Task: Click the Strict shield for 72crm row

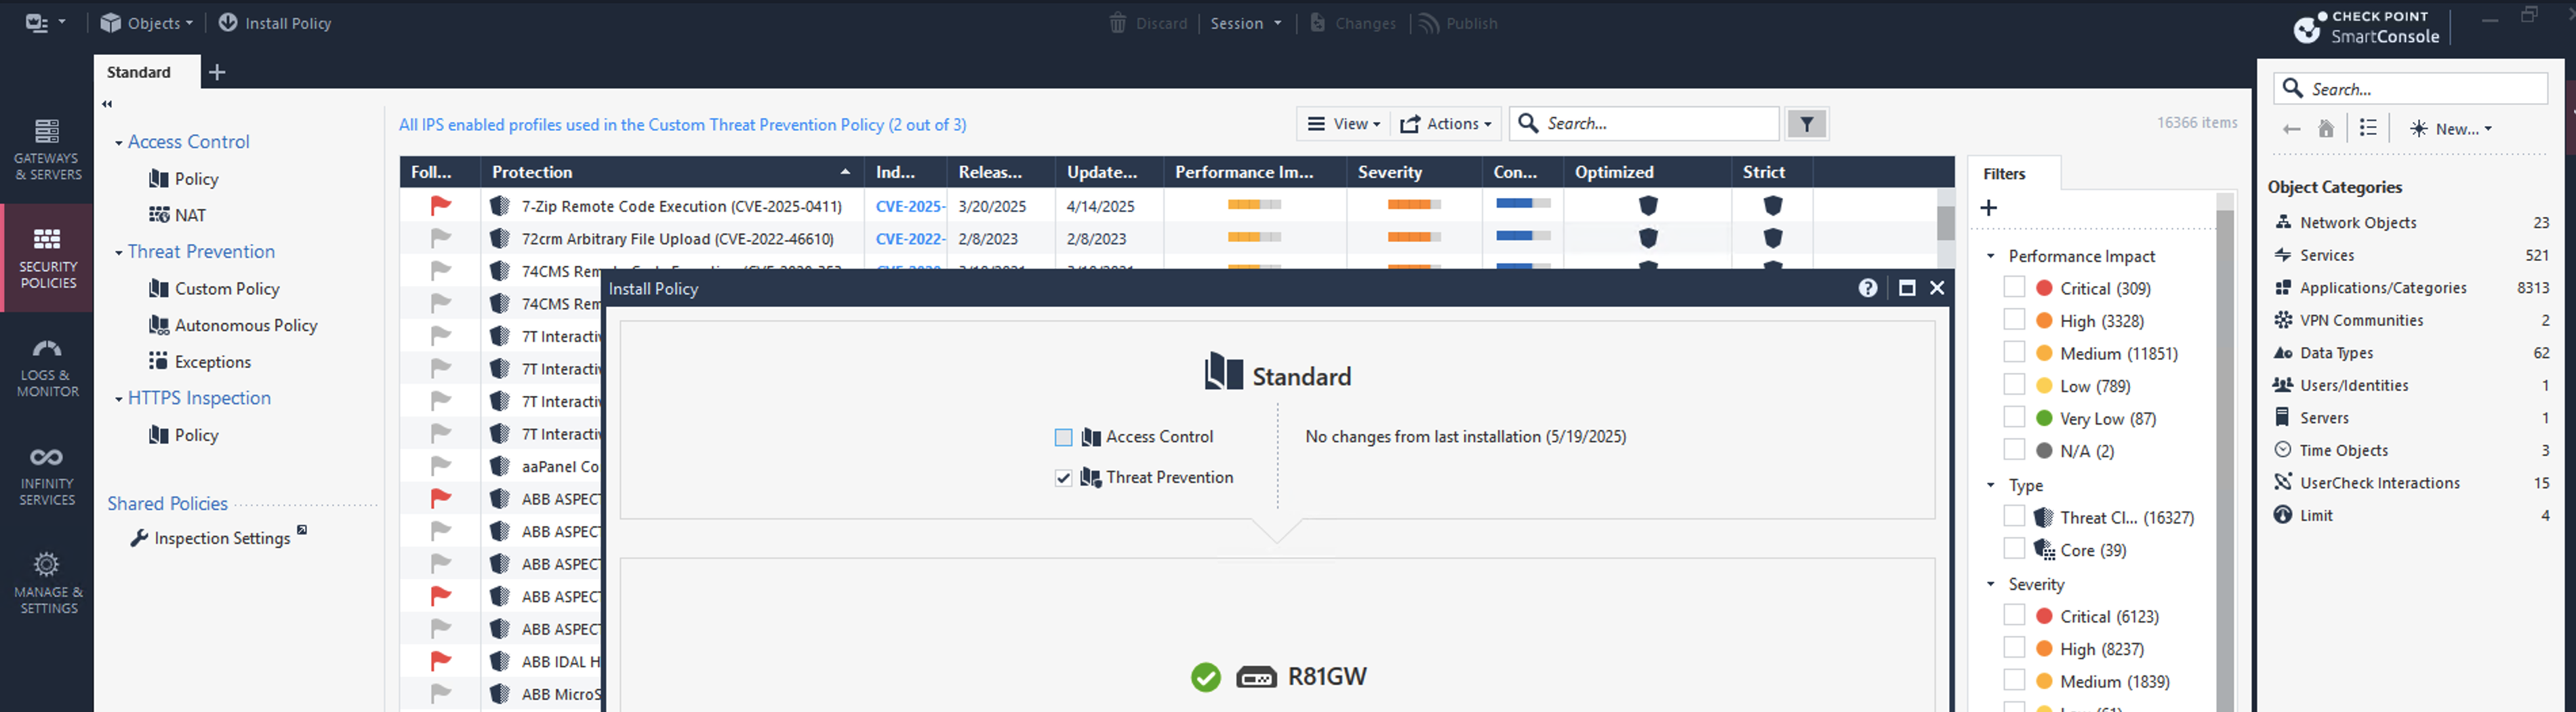Action: pos(1773,238)
